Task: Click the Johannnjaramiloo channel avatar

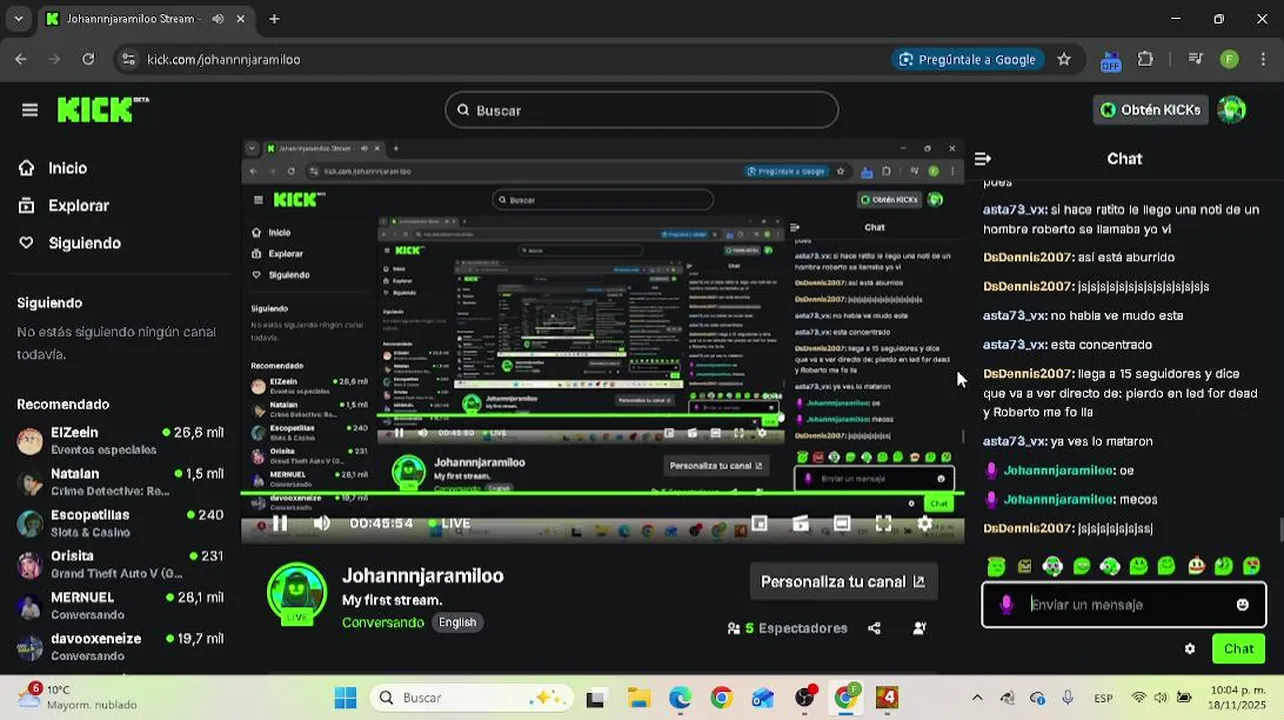Action: click(297, 594)
